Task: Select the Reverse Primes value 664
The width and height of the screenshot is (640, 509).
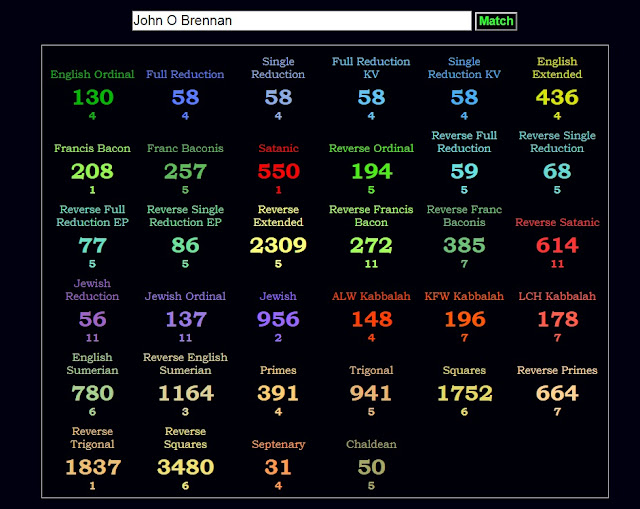Action: 557,393
